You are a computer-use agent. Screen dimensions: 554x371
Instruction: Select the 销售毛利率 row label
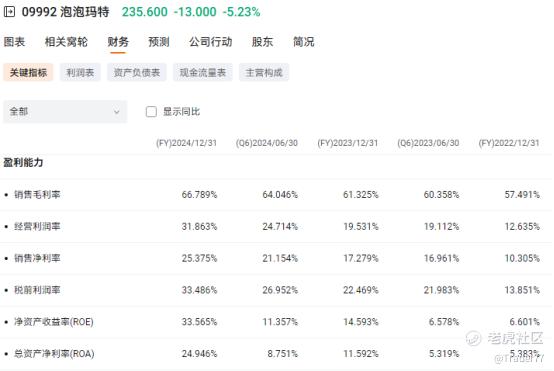[37, 195]
